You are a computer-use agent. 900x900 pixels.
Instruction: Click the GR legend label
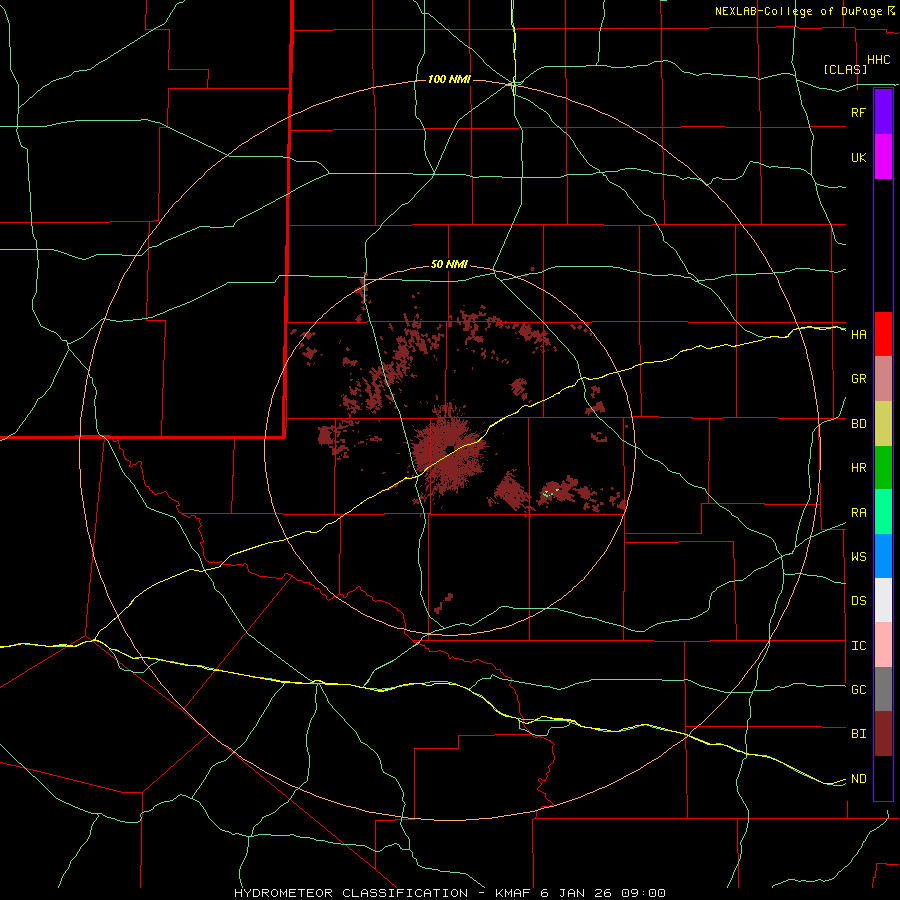click(x=859, y=379)
